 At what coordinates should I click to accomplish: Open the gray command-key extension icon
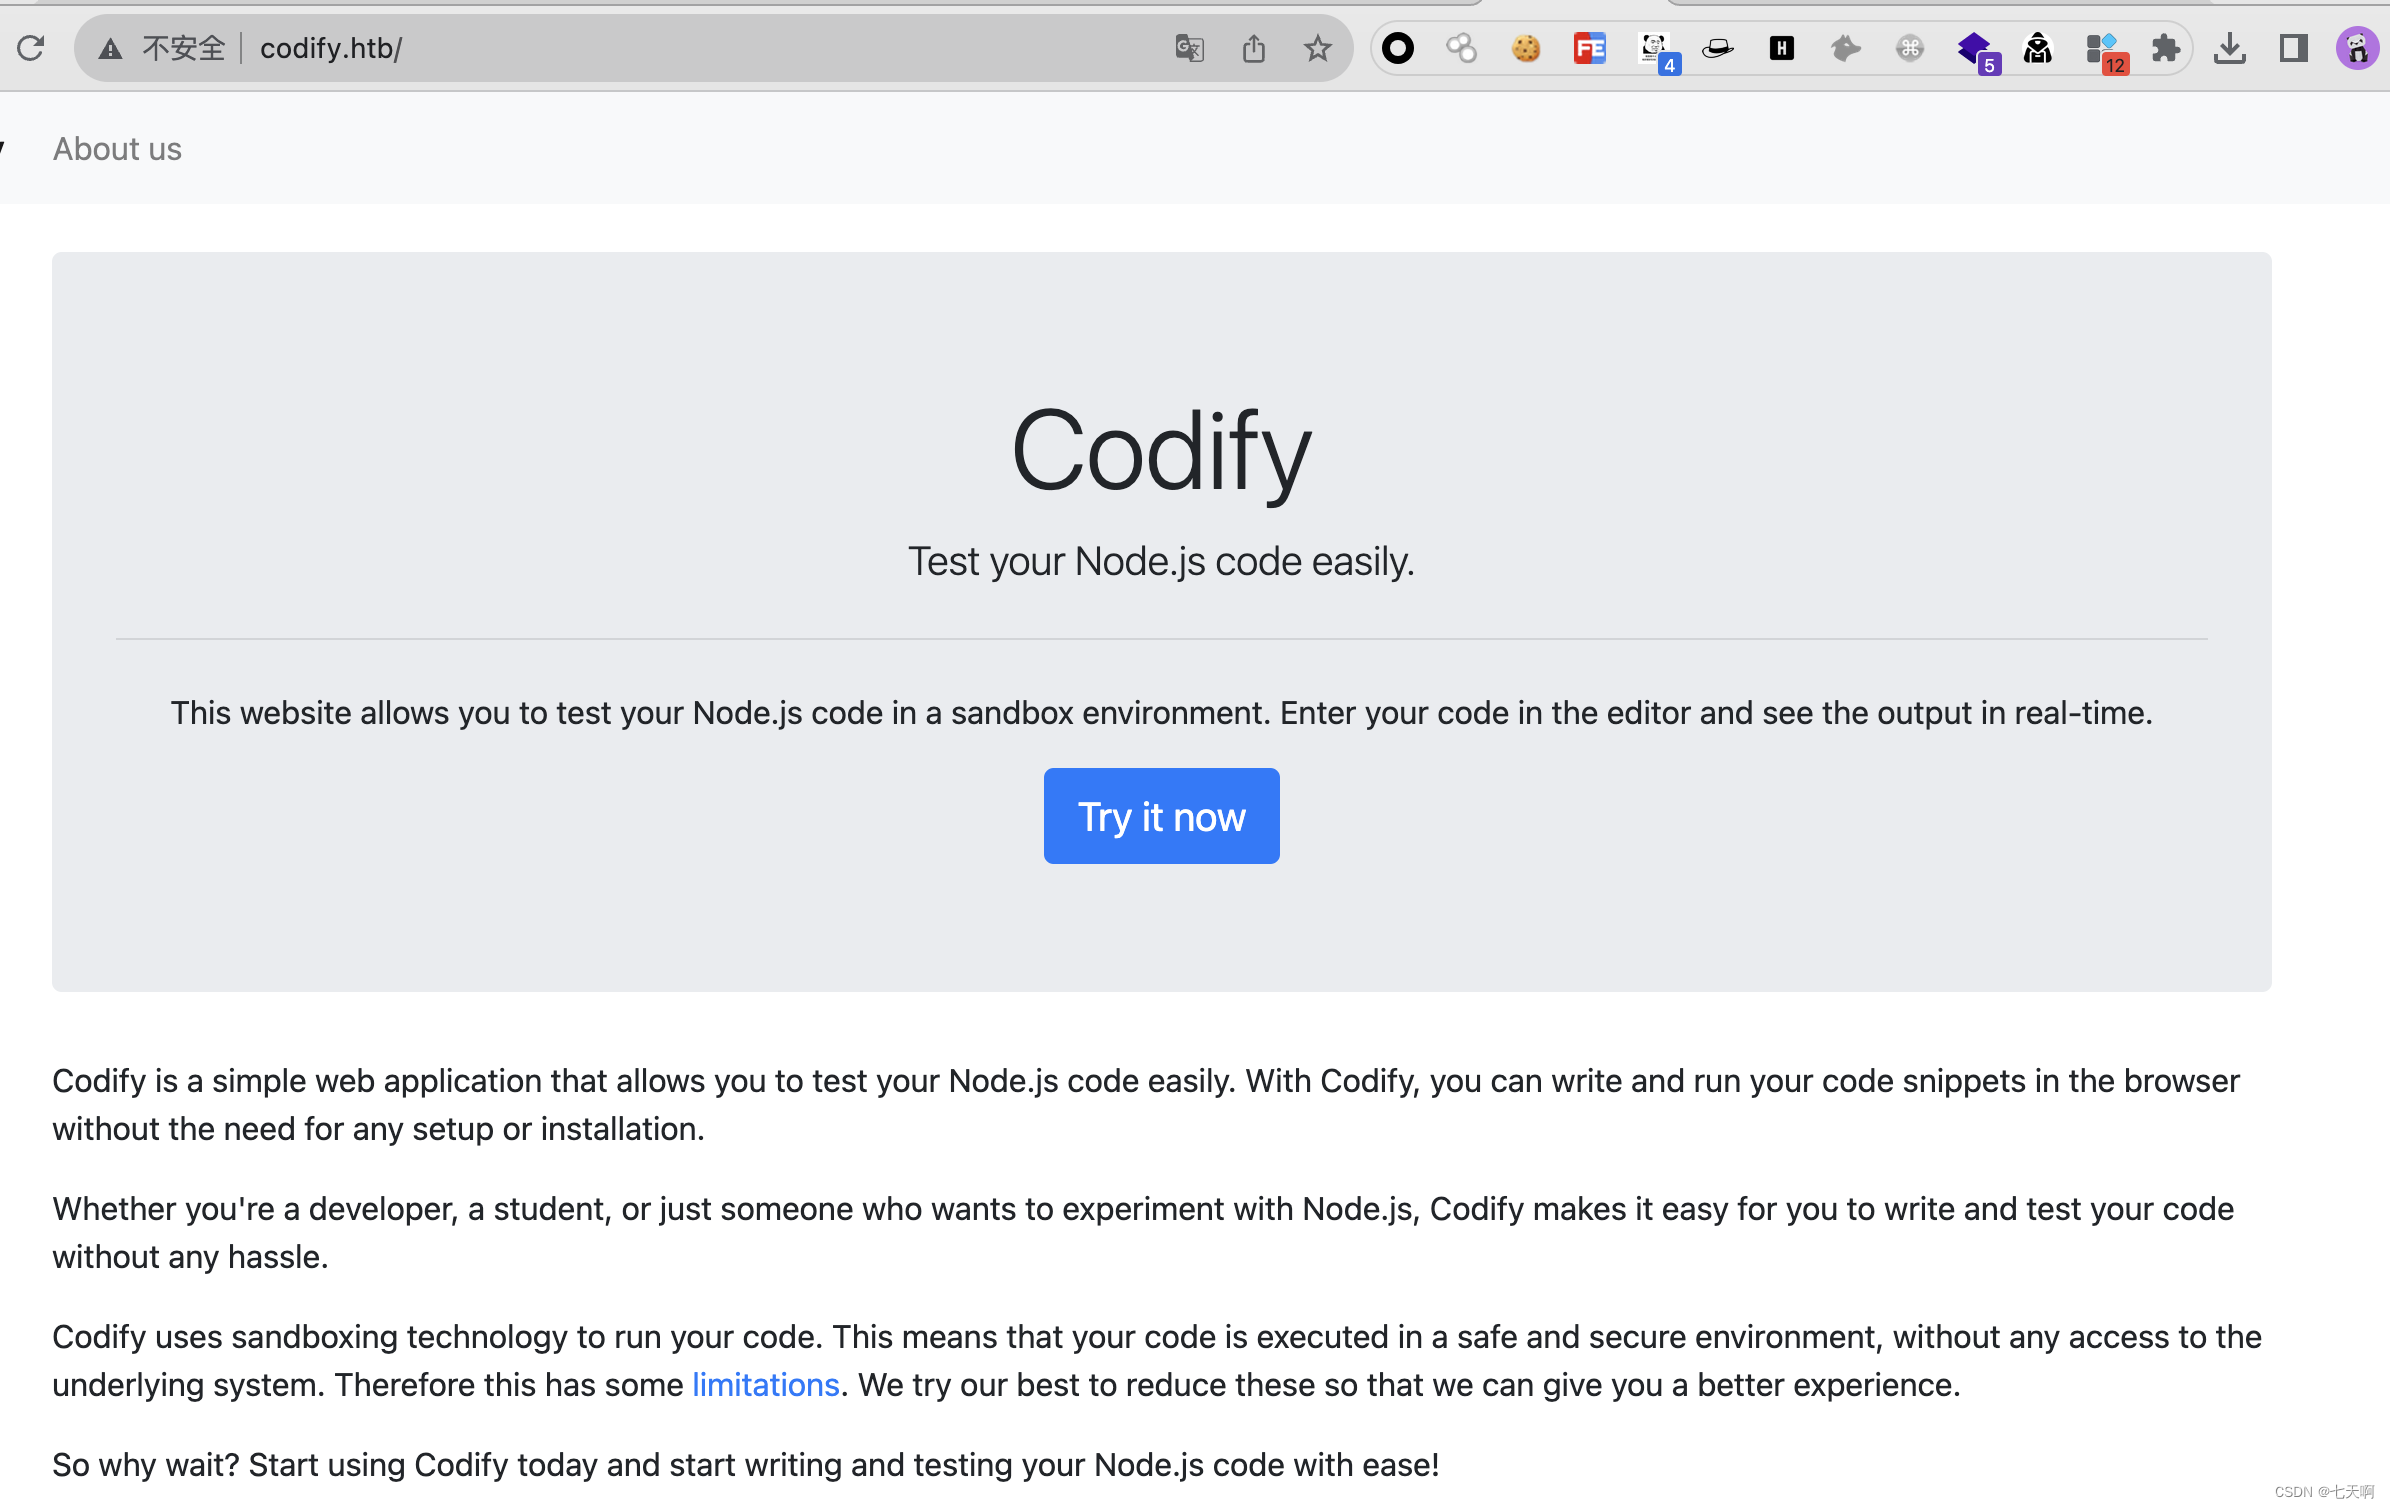pos(1910,48)
